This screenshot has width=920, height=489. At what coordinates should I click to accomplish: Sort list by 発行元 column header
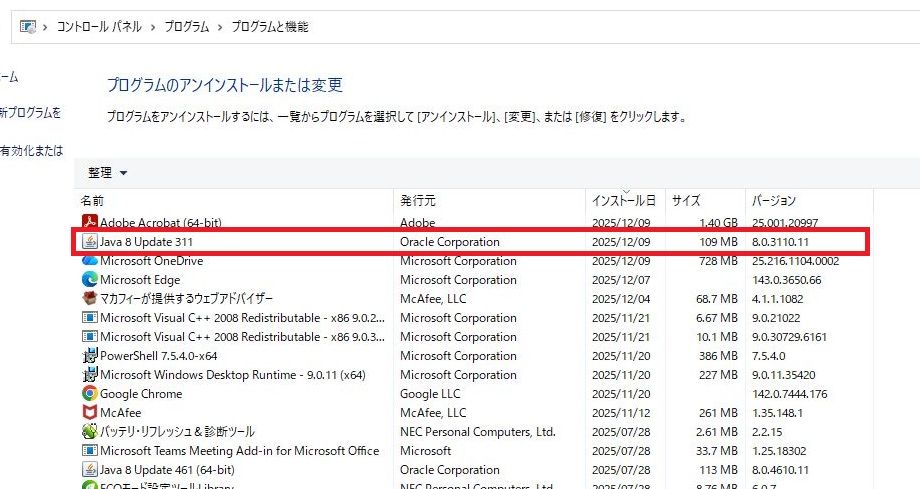tap(417, 201)
